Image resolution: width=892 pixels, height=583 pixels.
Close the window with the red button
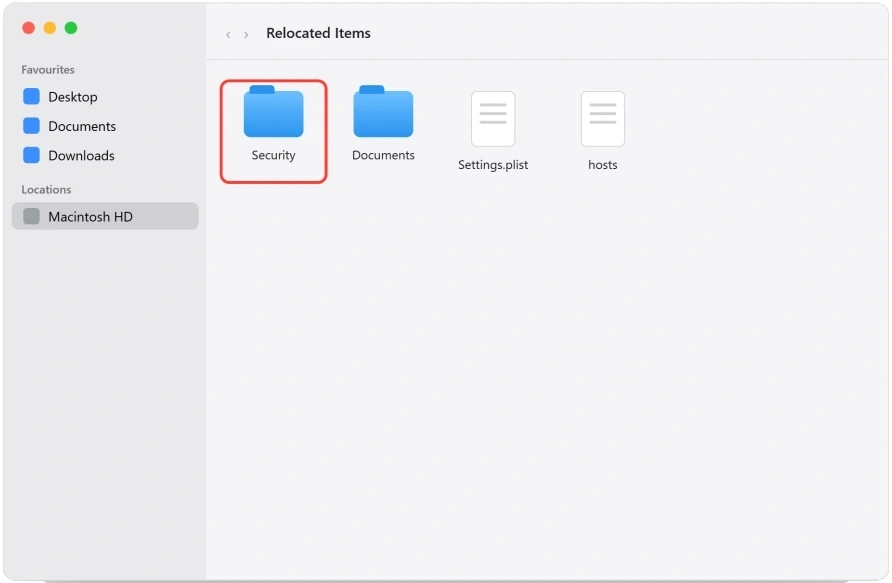click(x=28, y=28)
